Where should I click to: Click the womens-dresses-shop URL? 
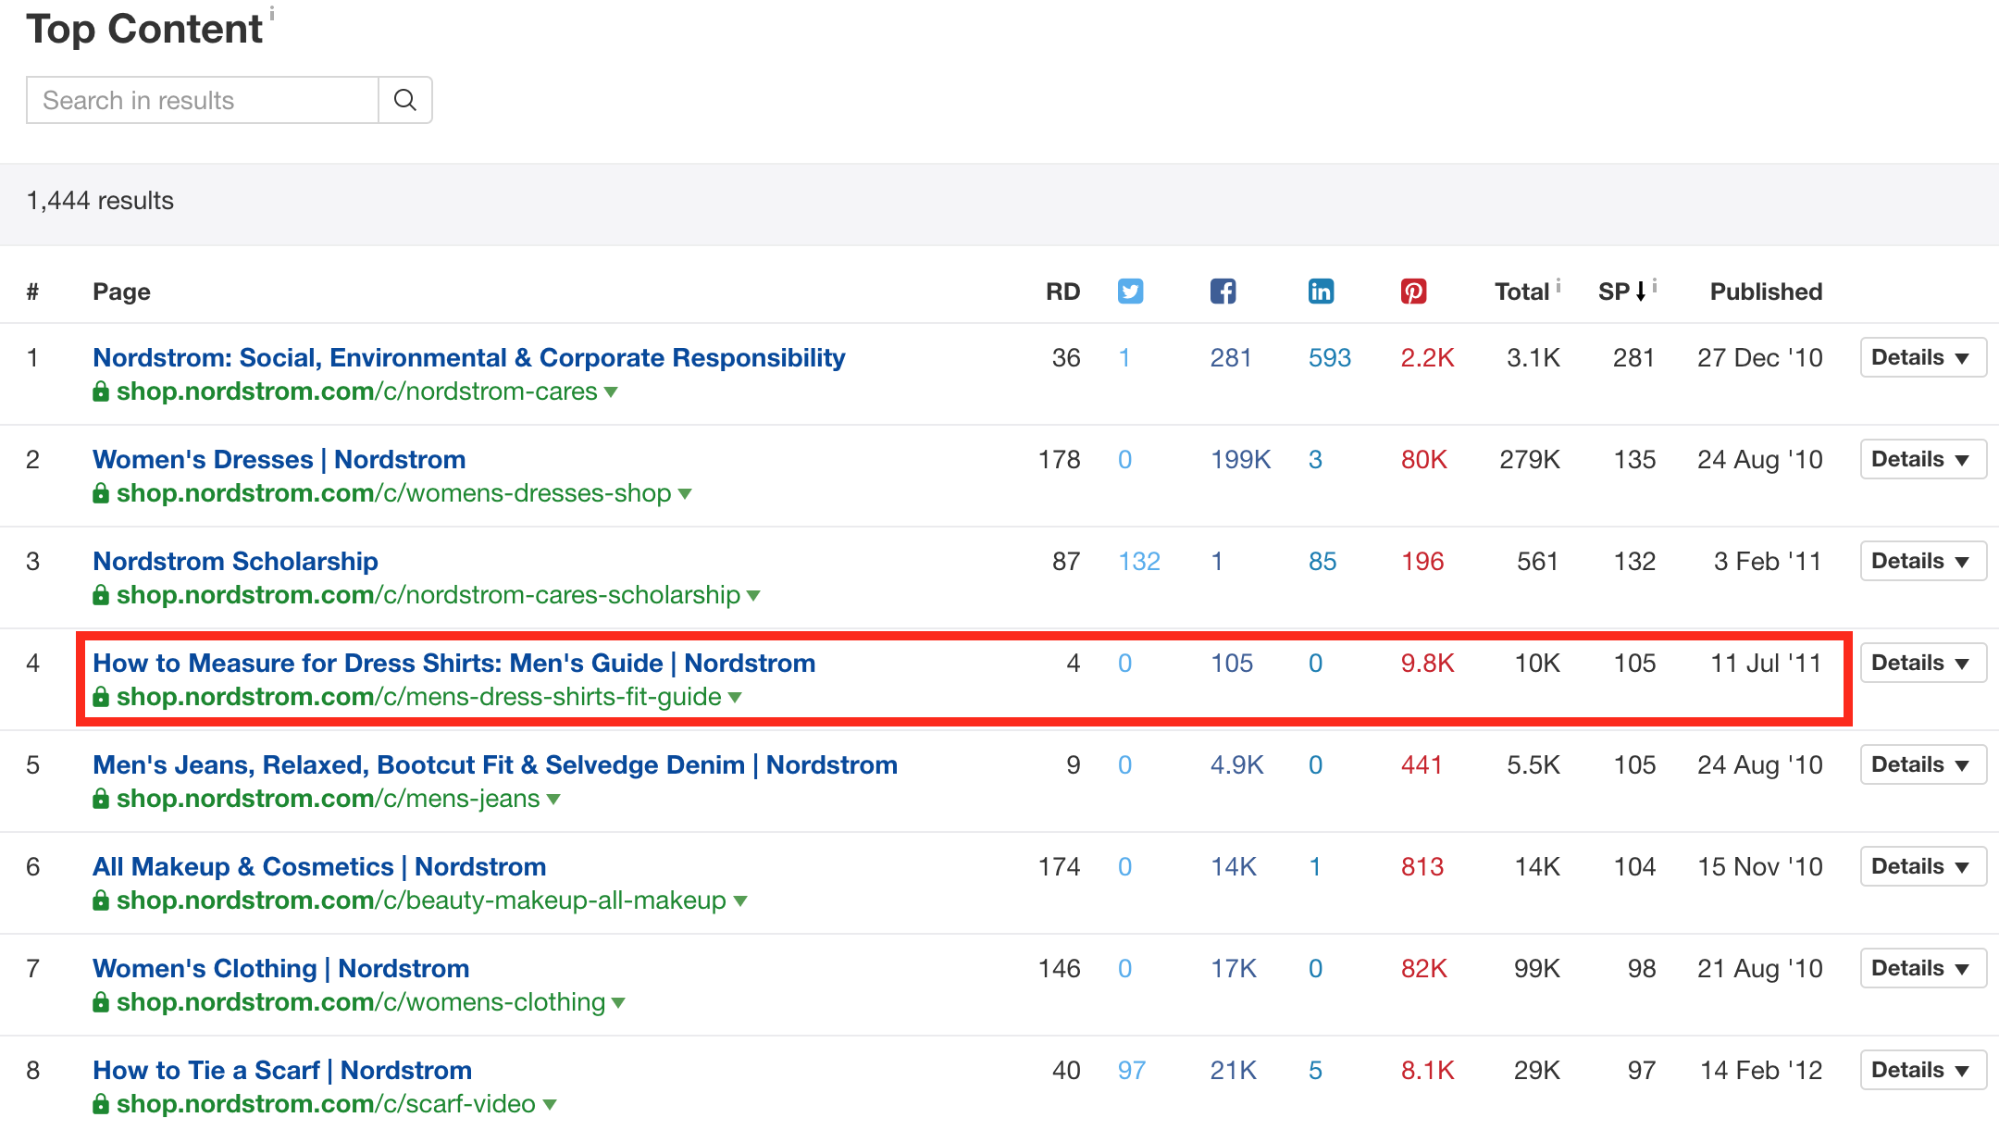click(394, 493)
